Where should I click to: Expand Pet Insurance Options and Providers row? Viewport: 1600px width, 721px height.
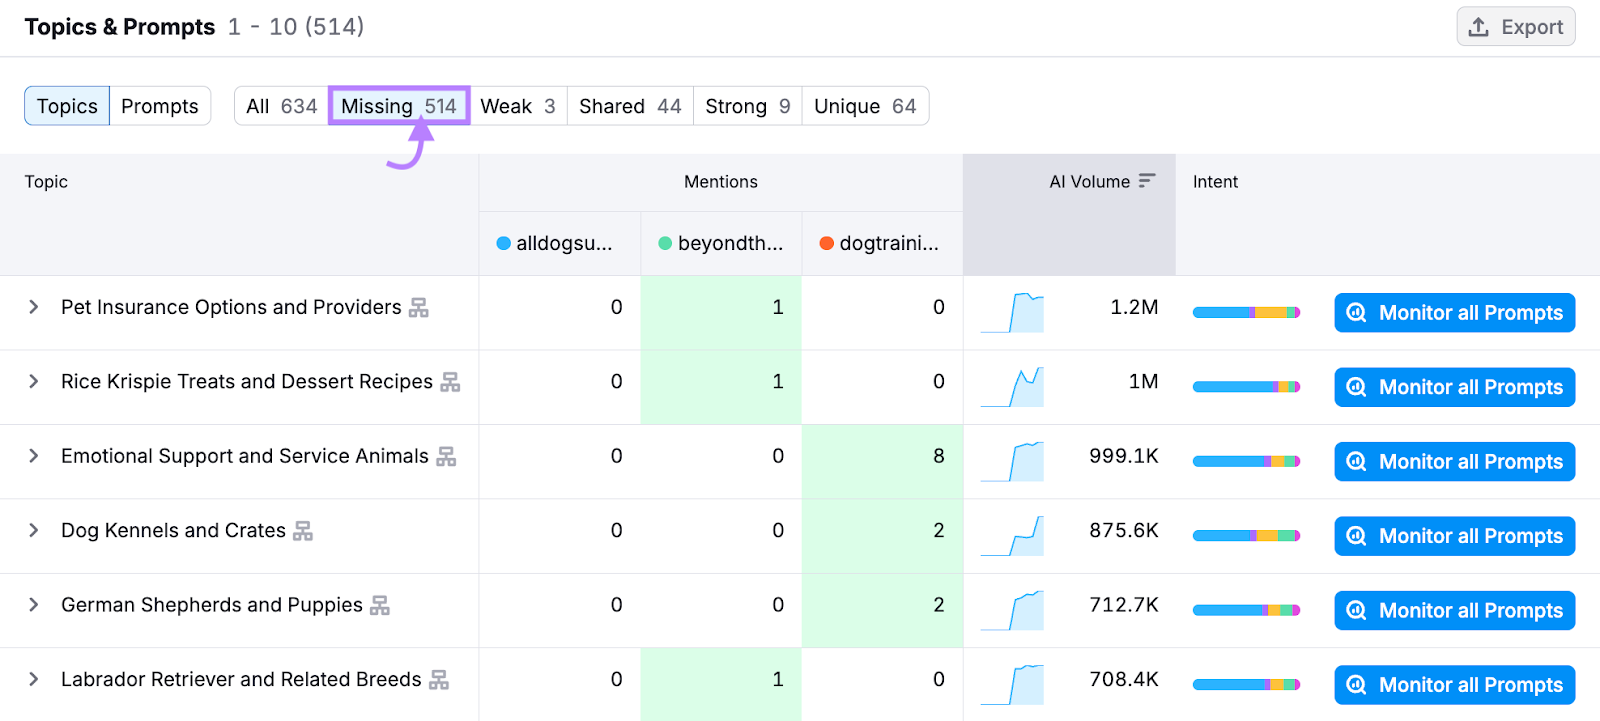click(34, 307)
